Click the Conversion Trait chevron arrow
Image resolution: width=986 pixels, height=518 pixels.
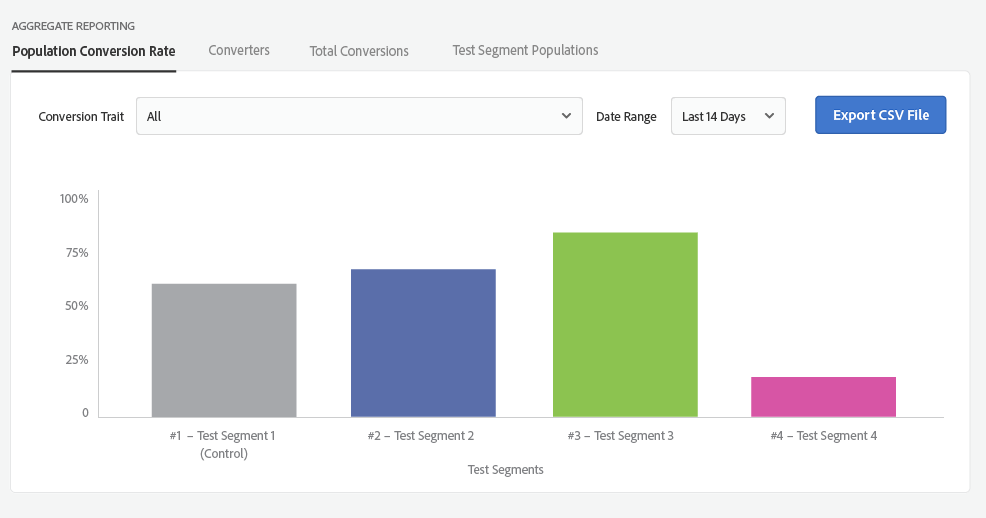click(566, 116)
